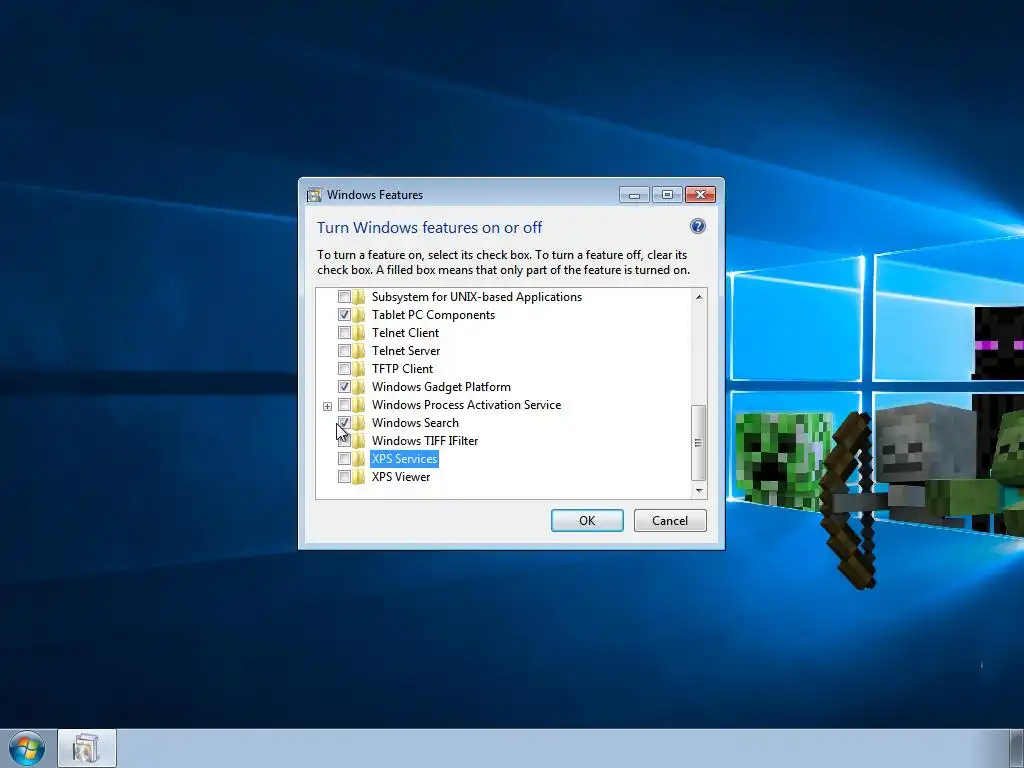Check the Telnet Server checkbox
1024x768 pixels.
click(x=344, y=351)
